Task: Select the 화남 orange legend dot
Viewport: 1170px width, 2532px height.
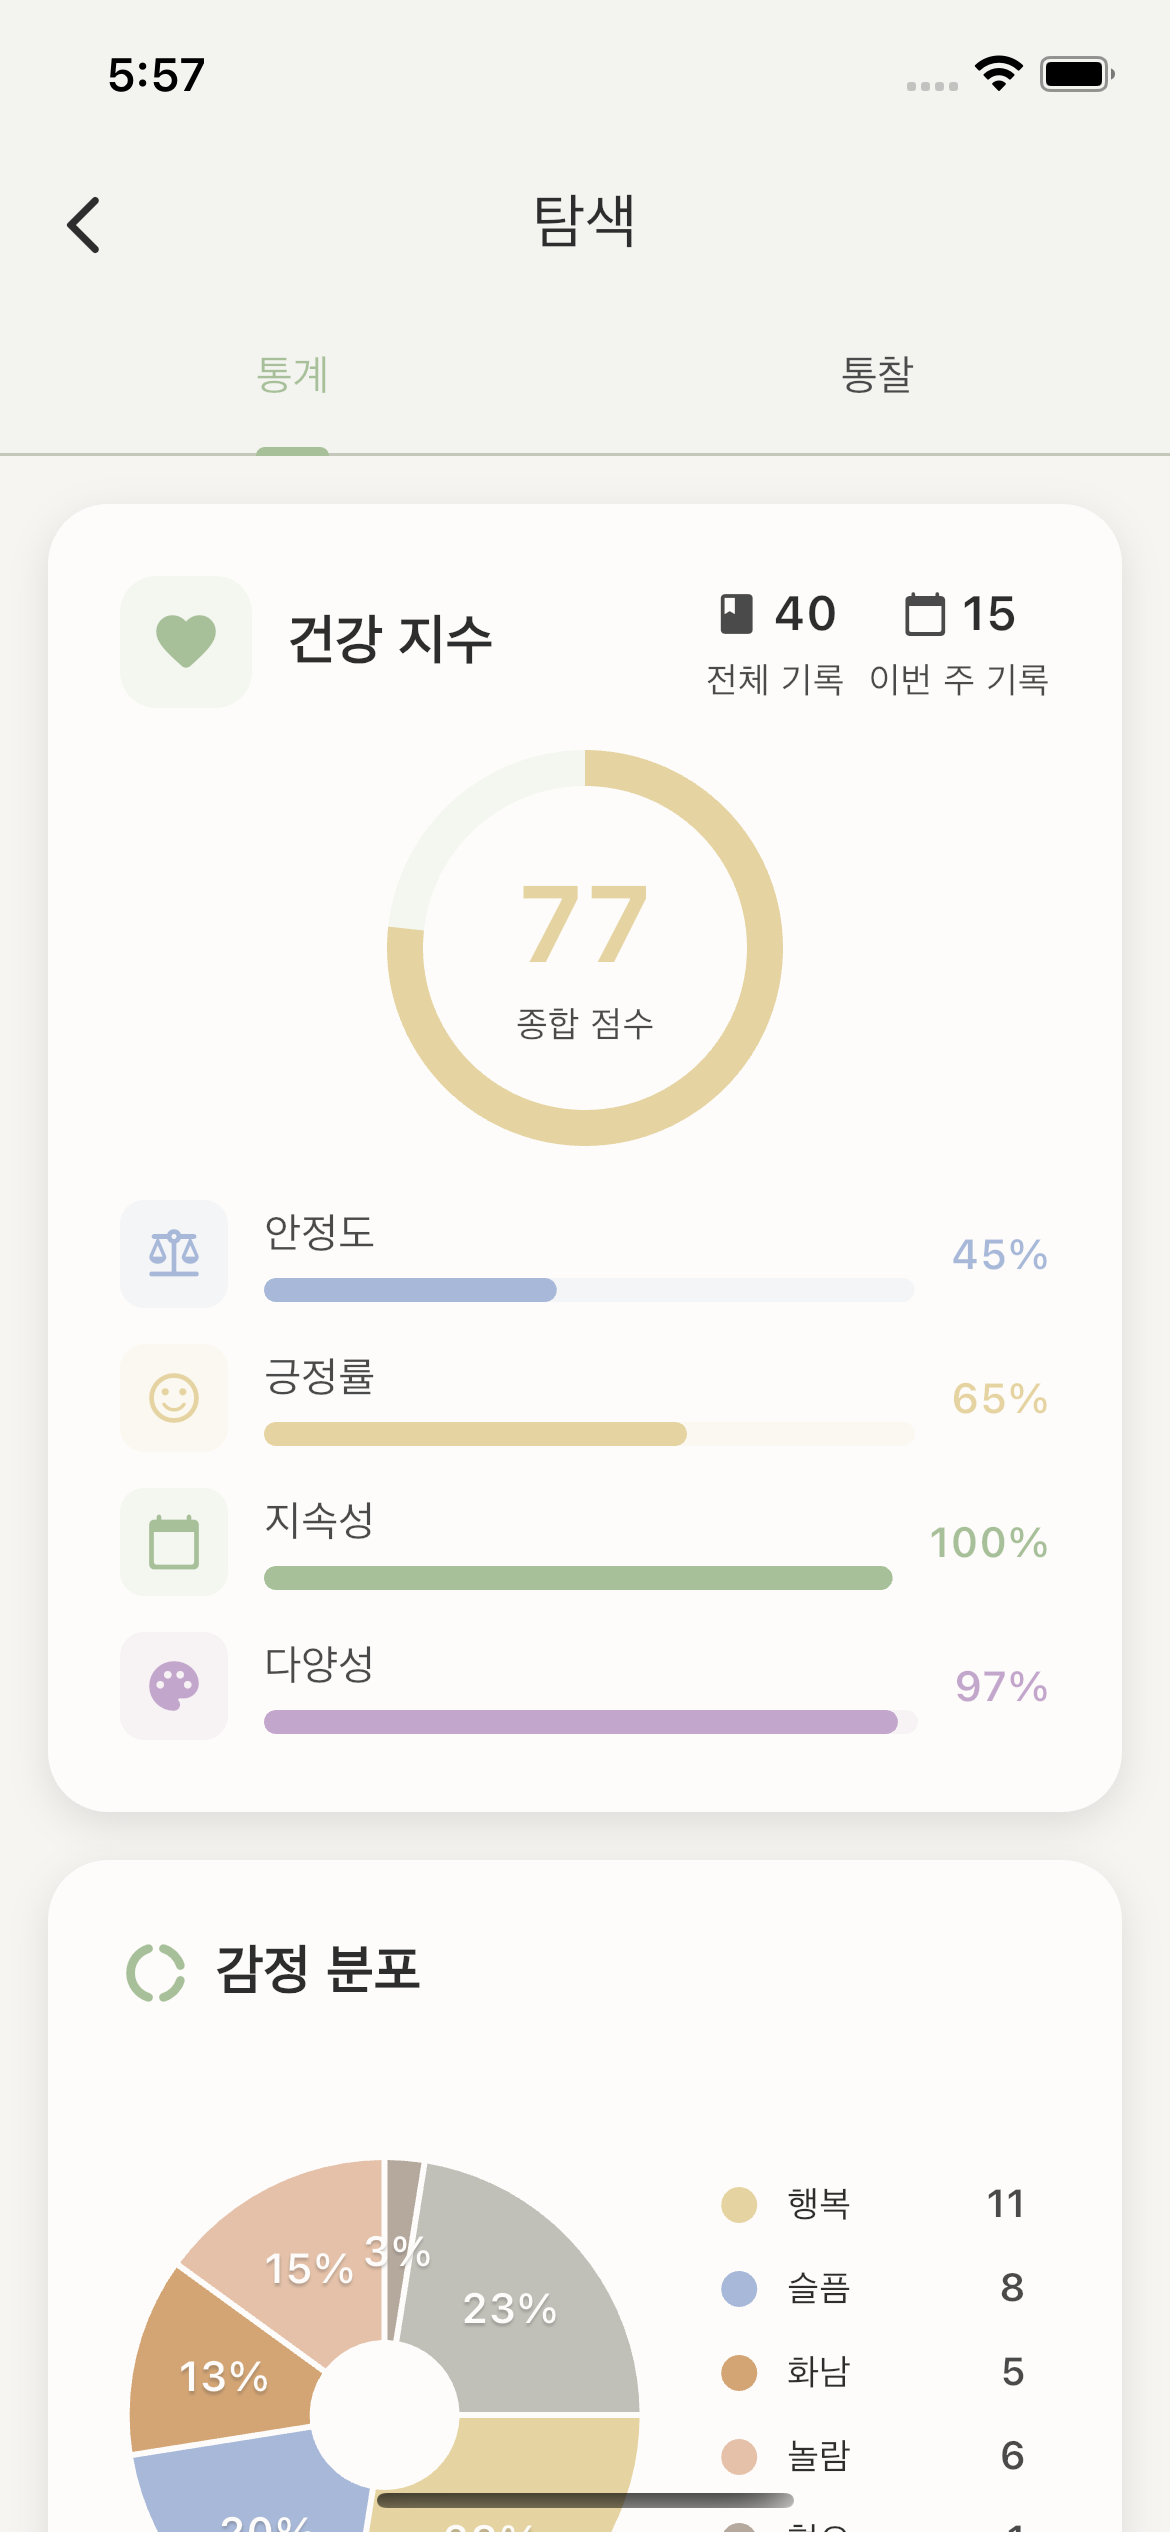Action: click(739, 2373)
